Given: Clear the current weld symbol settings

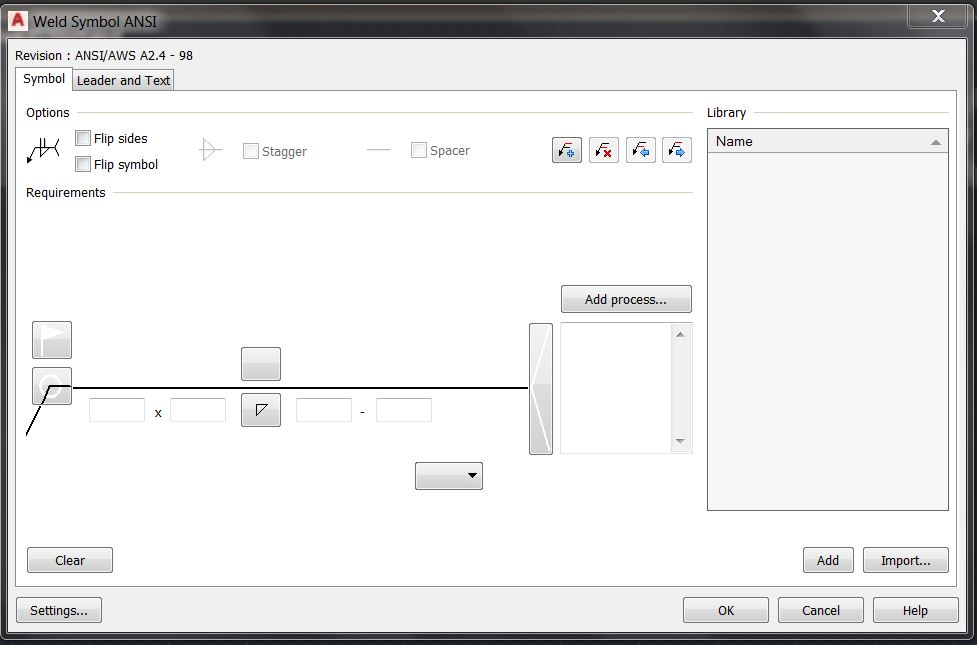Looking at the screenshot, I should 69,560.
